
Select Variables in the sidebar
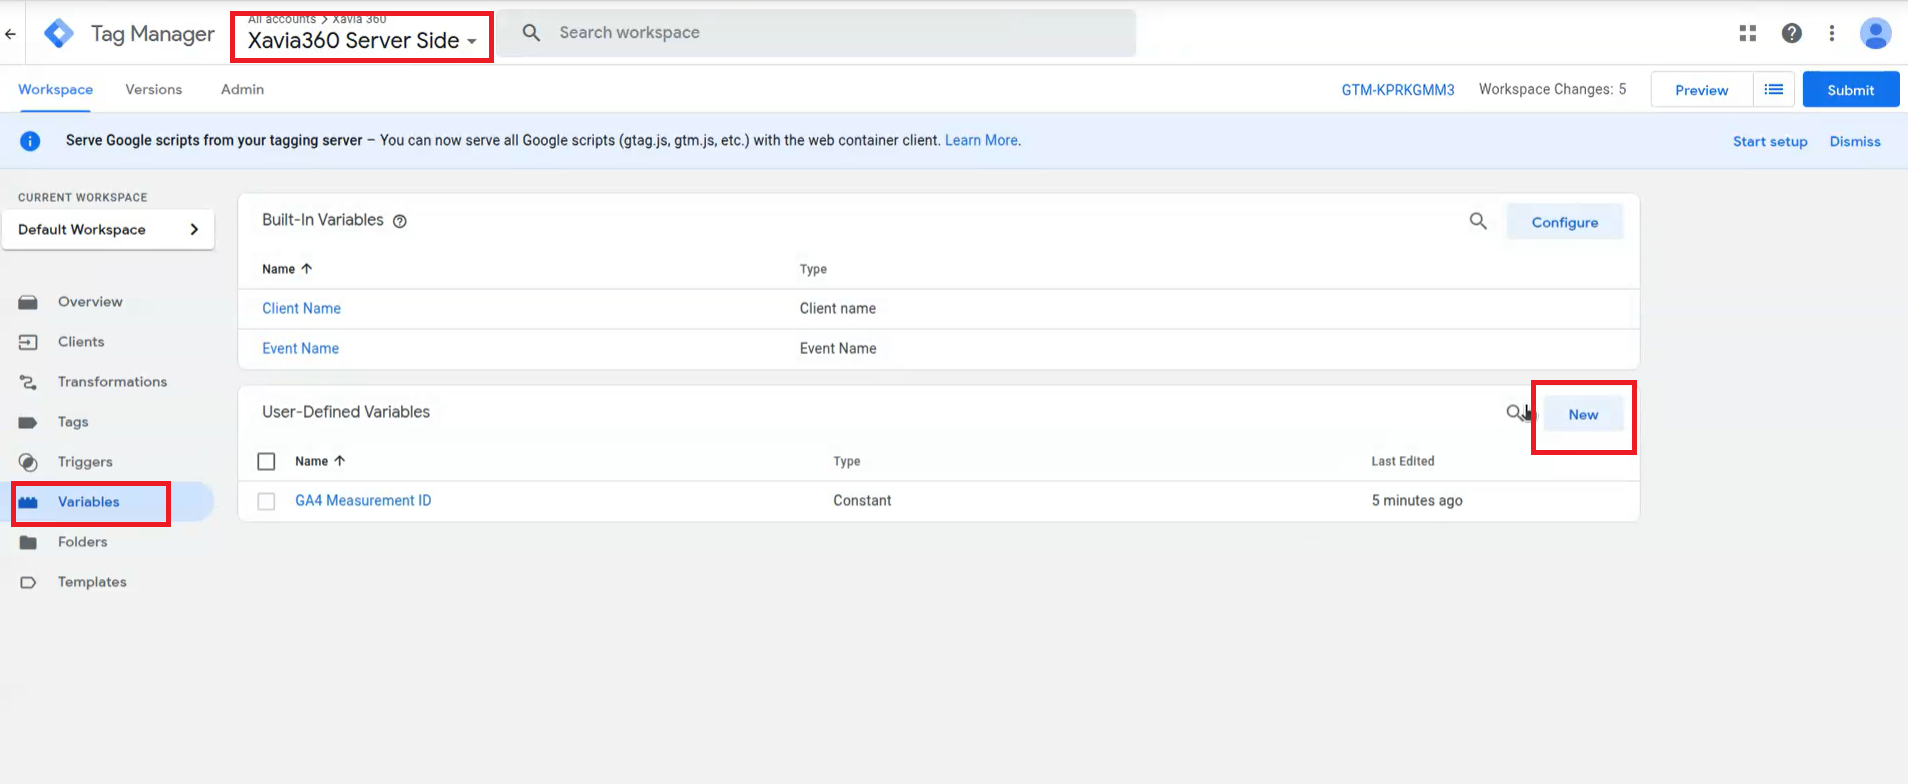89,502
